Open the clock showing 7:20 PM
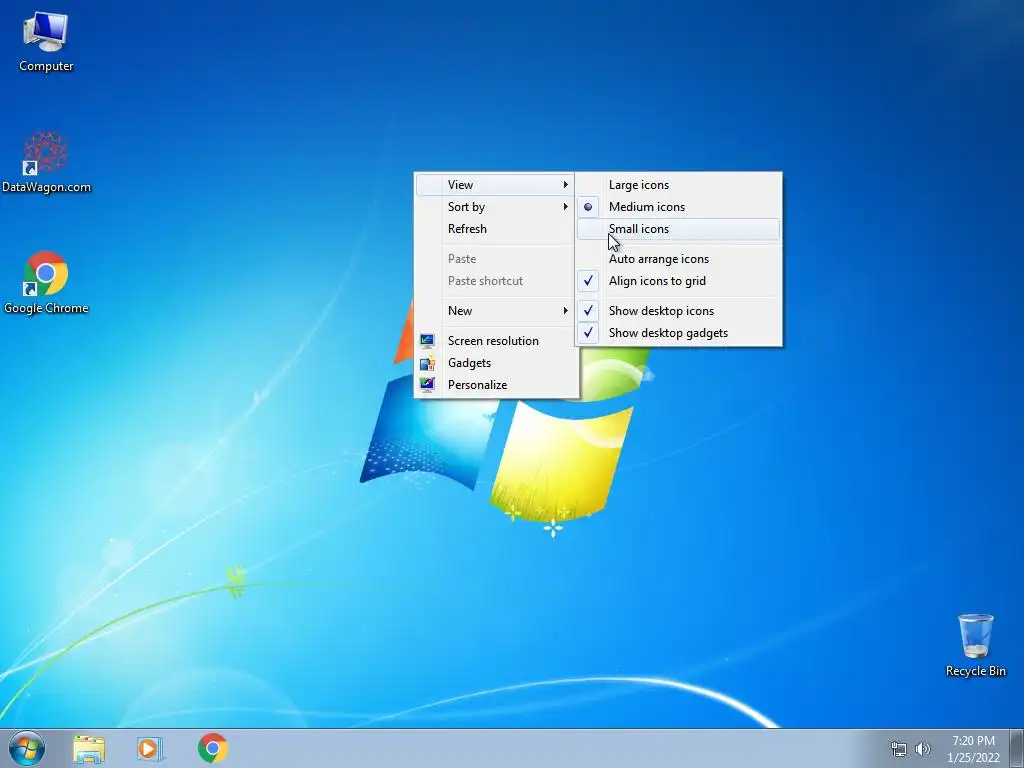The width and height of the screenshot is (1024, 768). [x=973, y=749]
